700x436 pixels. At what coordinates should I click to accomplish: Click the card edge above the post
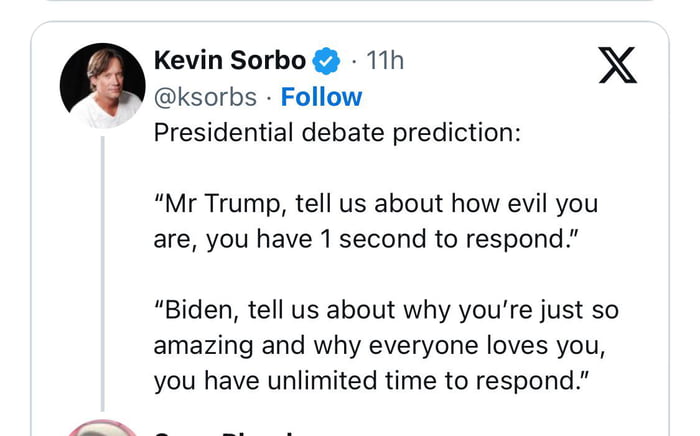pos(350,22)
